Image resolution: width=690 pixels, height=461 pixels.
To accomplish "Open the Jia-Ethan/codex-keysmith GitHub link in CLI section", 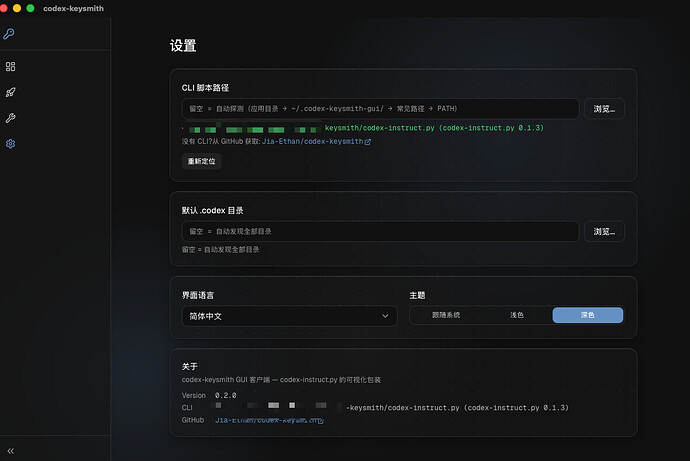I will pos(312,142).
